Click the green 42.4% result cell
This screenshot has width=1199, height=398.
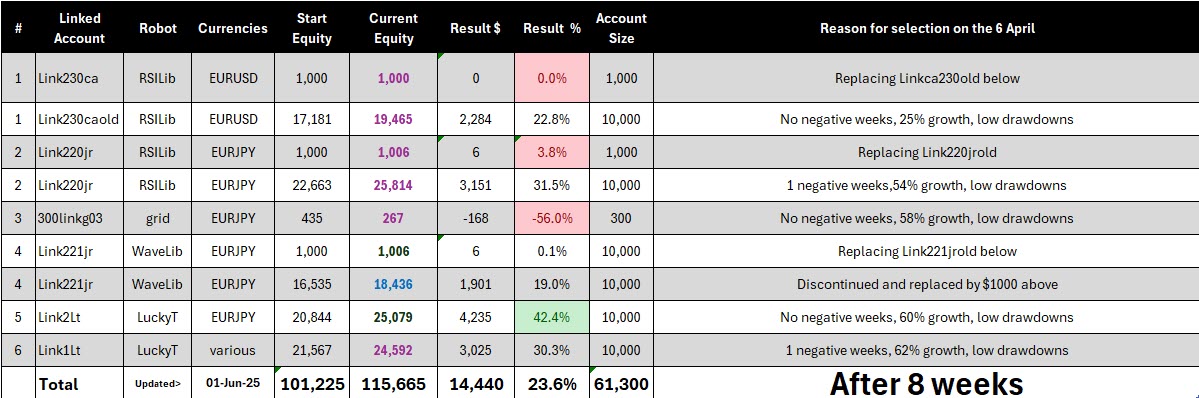click(x=551, y=317)
